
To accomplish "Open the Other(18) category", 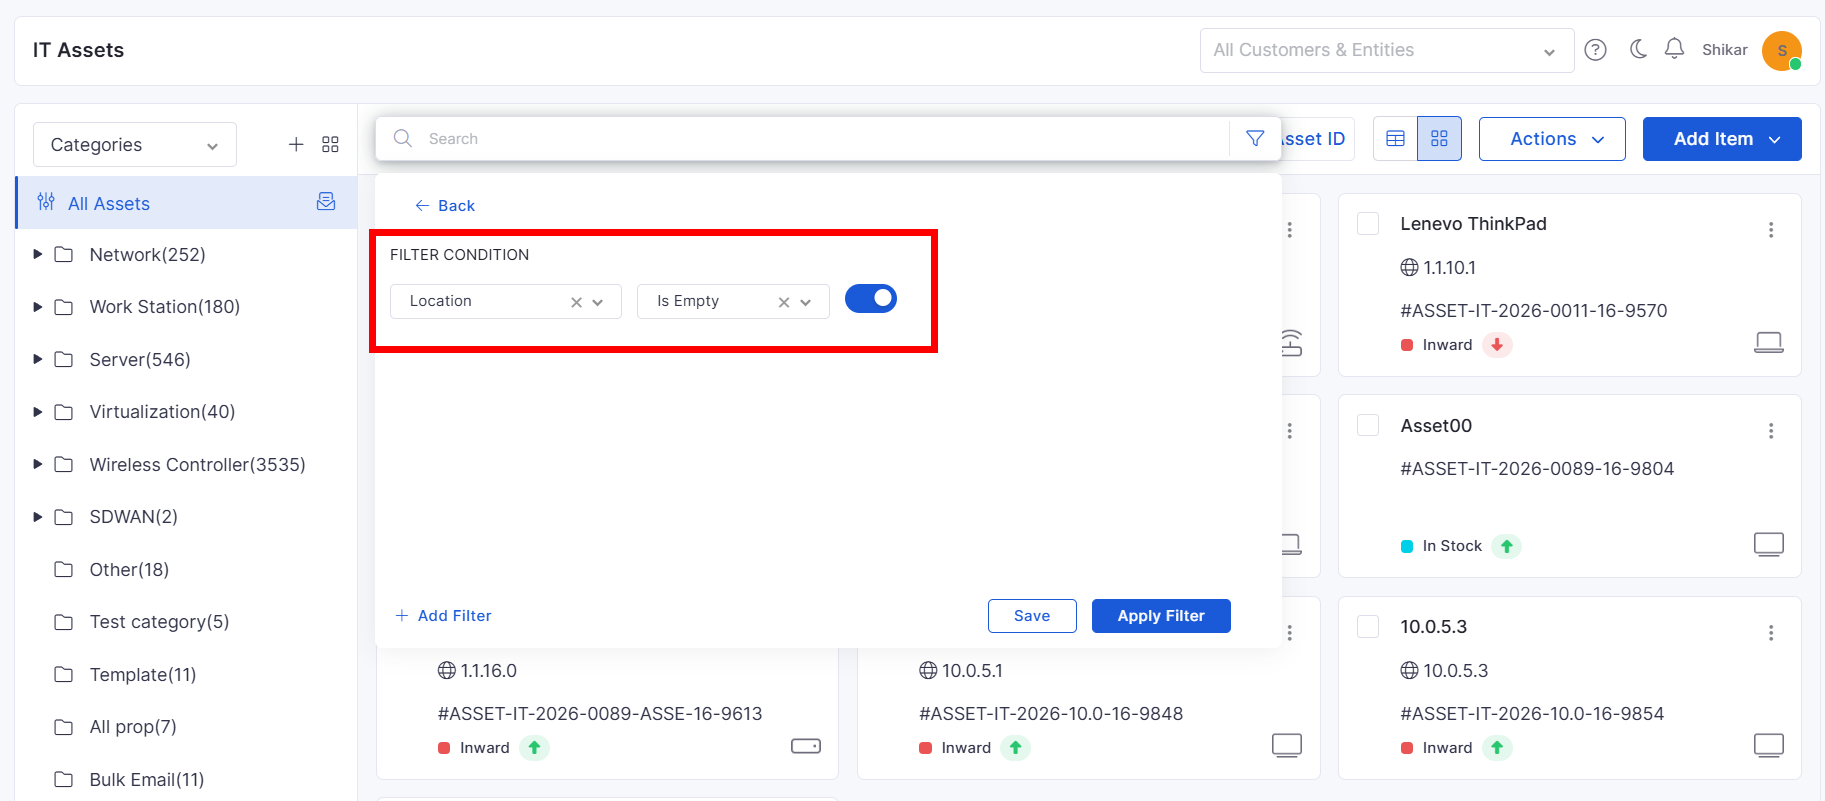I will tap(129, 569).
